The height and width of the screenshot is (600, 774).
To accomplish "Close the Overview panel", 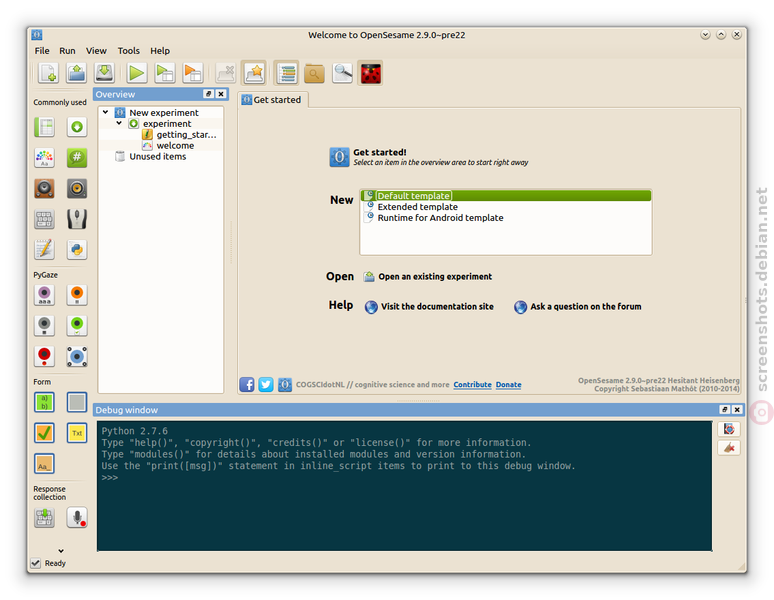I will click(221, 94).
